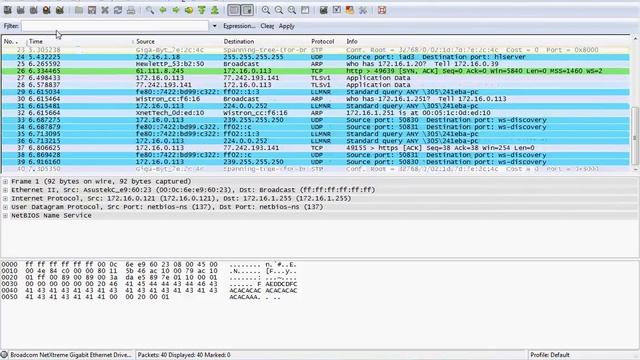Select packet 30 ARP who has 172.16.1.251
Viewport: 640px width, 360px height.
(x=316, y=99)
